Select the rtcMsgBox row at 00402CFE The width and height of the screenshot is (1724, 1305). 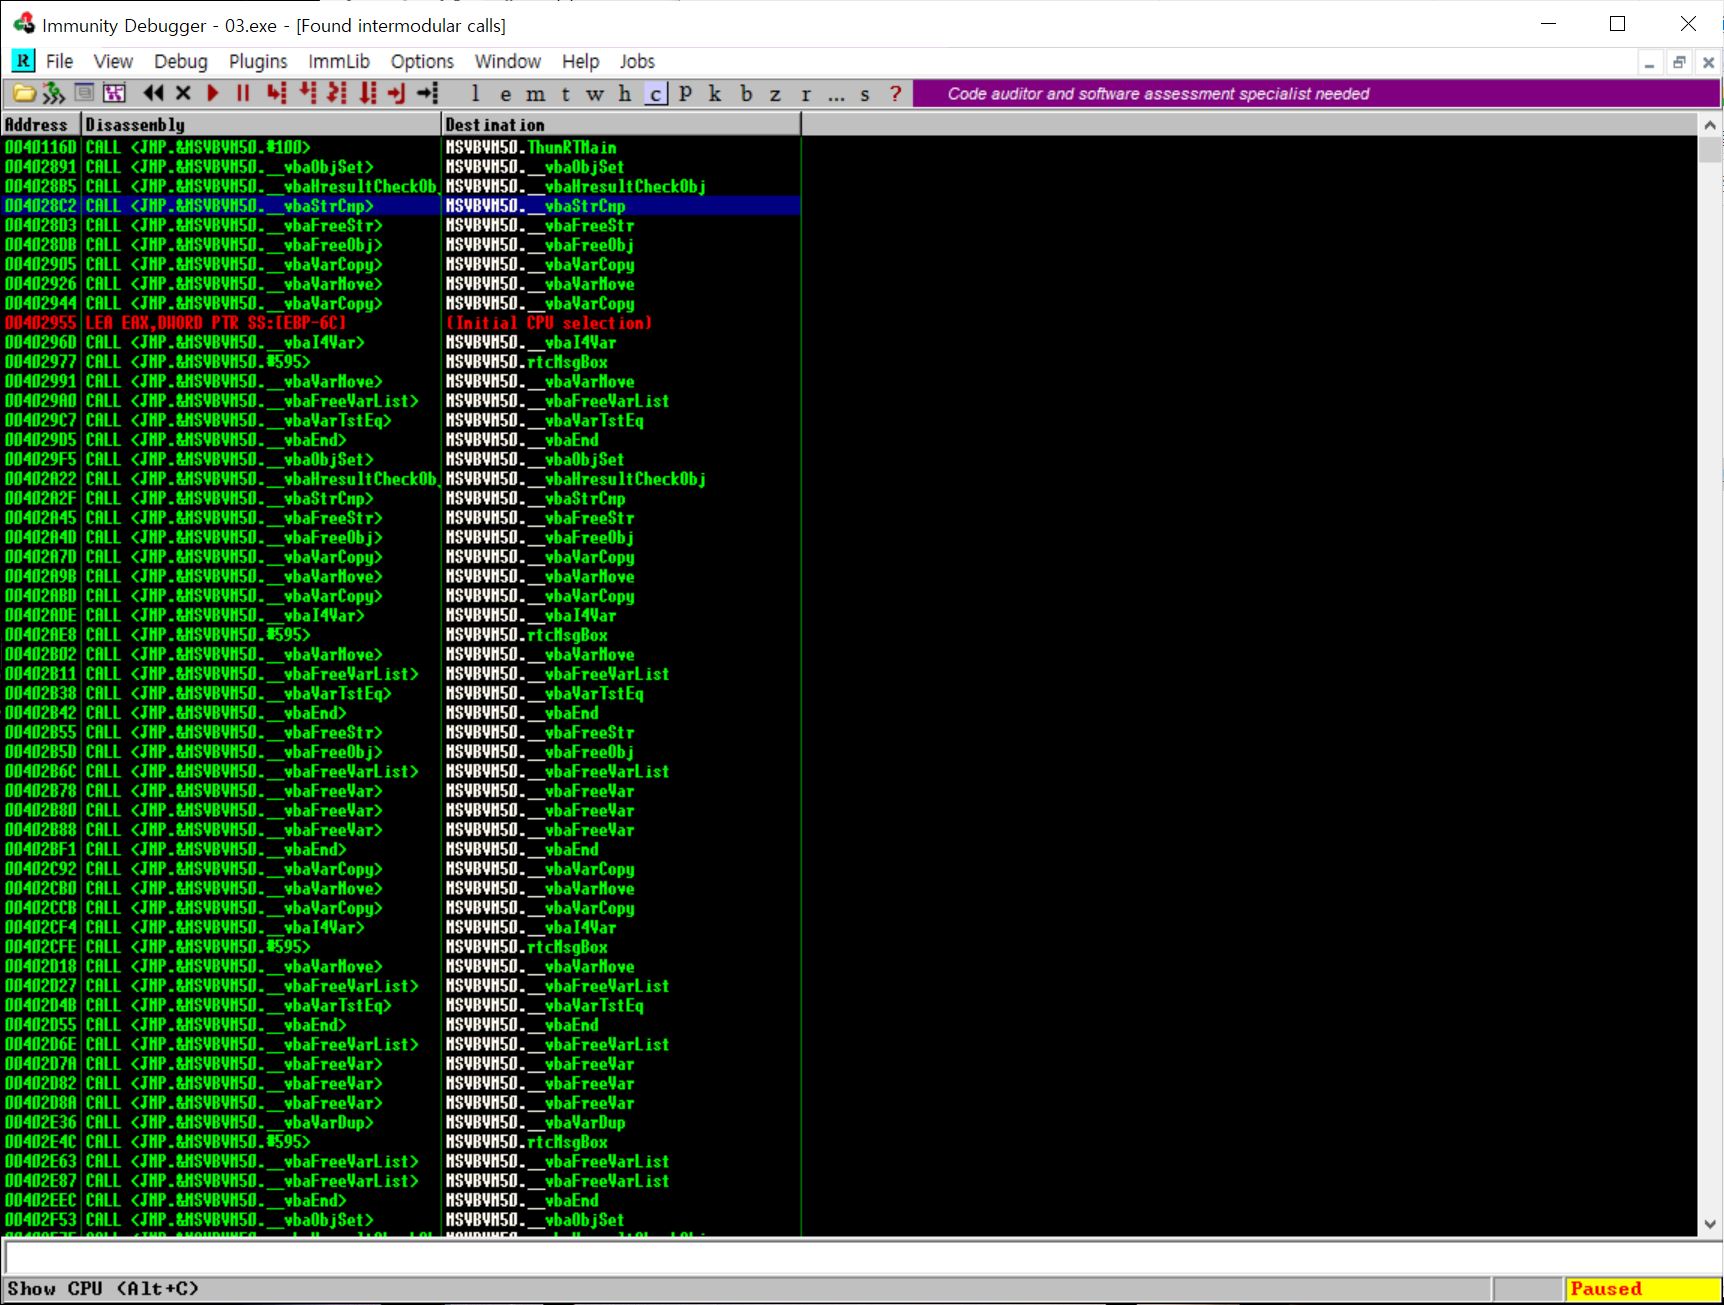click(400, 947)
